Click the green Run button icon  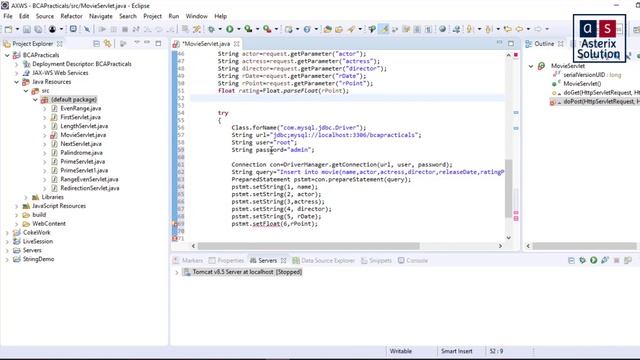[230, 29]
